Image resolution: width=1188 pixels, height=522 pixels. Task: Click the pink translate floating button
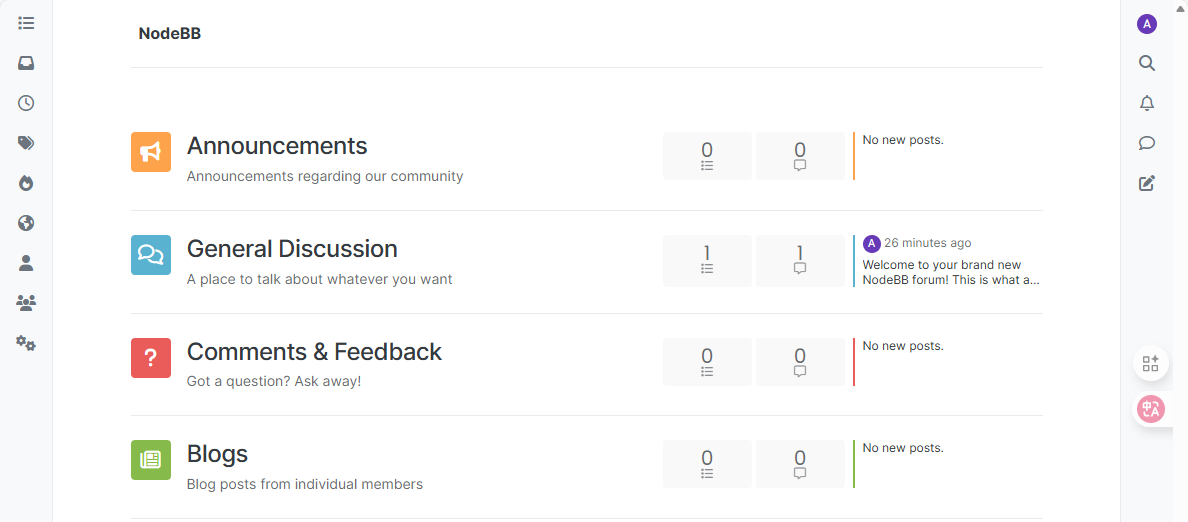[1151, 408]
